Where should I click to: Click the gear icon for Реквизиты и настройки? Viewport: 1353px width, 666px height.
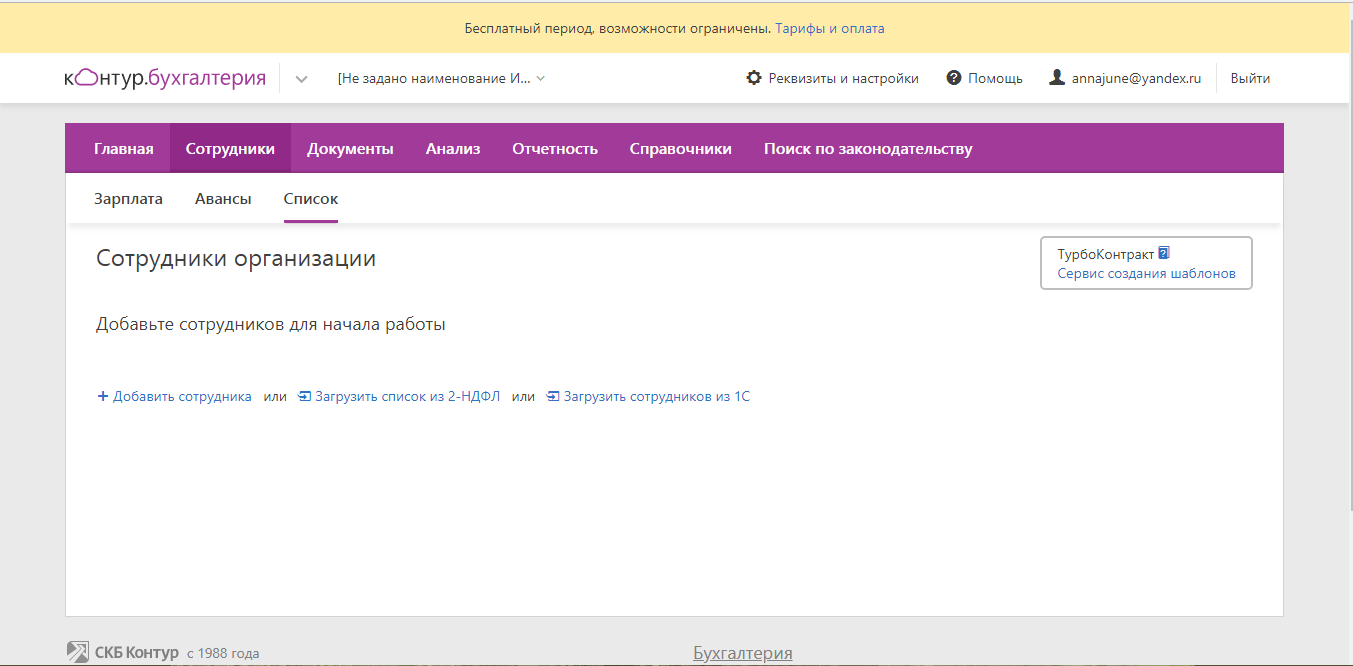coord(754,78)
